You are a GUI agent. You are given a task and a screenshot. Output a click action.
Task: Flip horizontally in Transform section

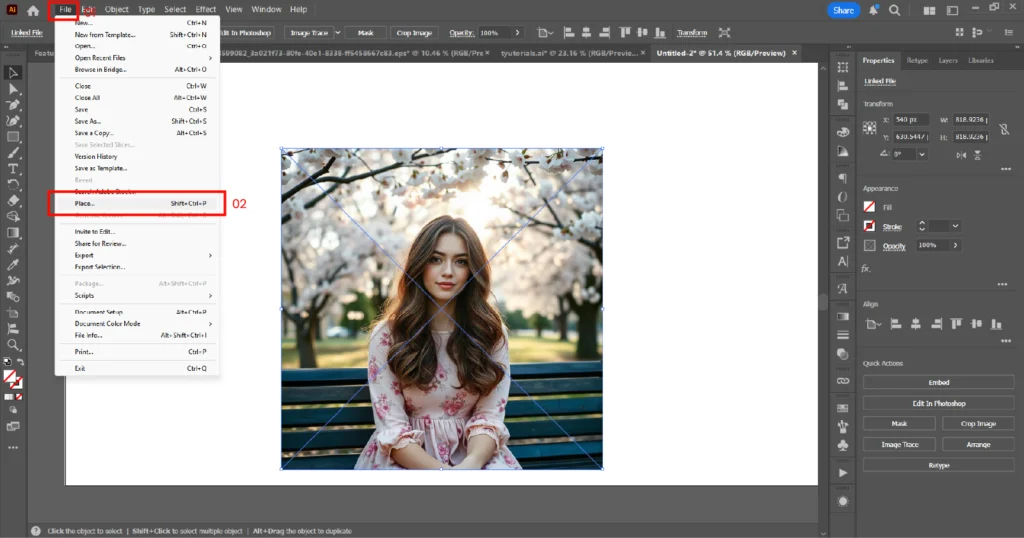(x=961, y=155)
